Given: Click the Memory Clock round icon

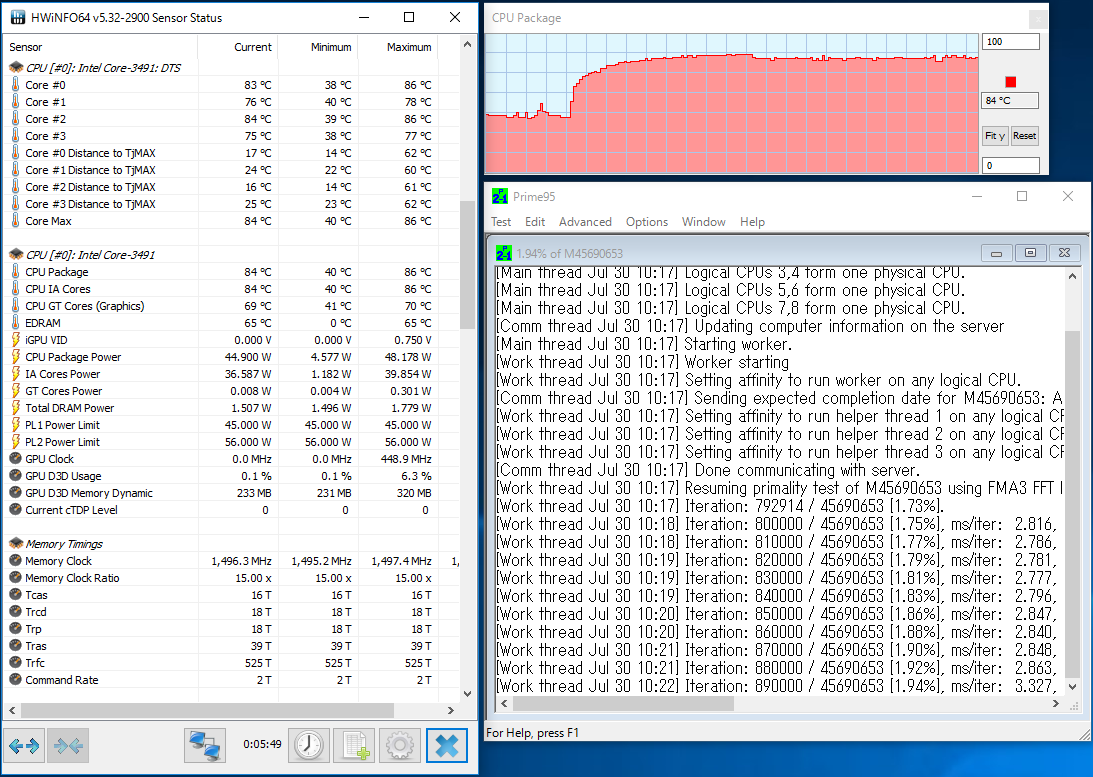Looking at the screenshot, I should pyautogui.click(x=15, y=560).
